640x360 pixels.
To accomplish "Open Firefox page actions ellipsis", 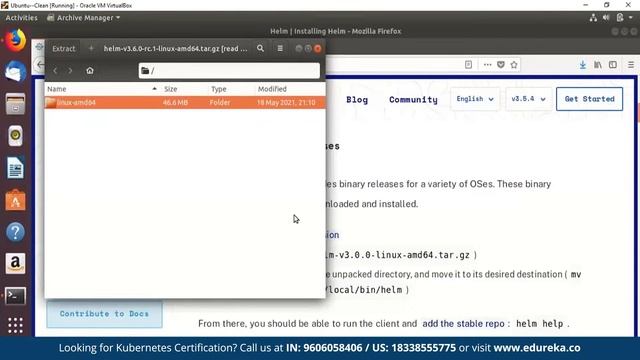I will (487, 65).
